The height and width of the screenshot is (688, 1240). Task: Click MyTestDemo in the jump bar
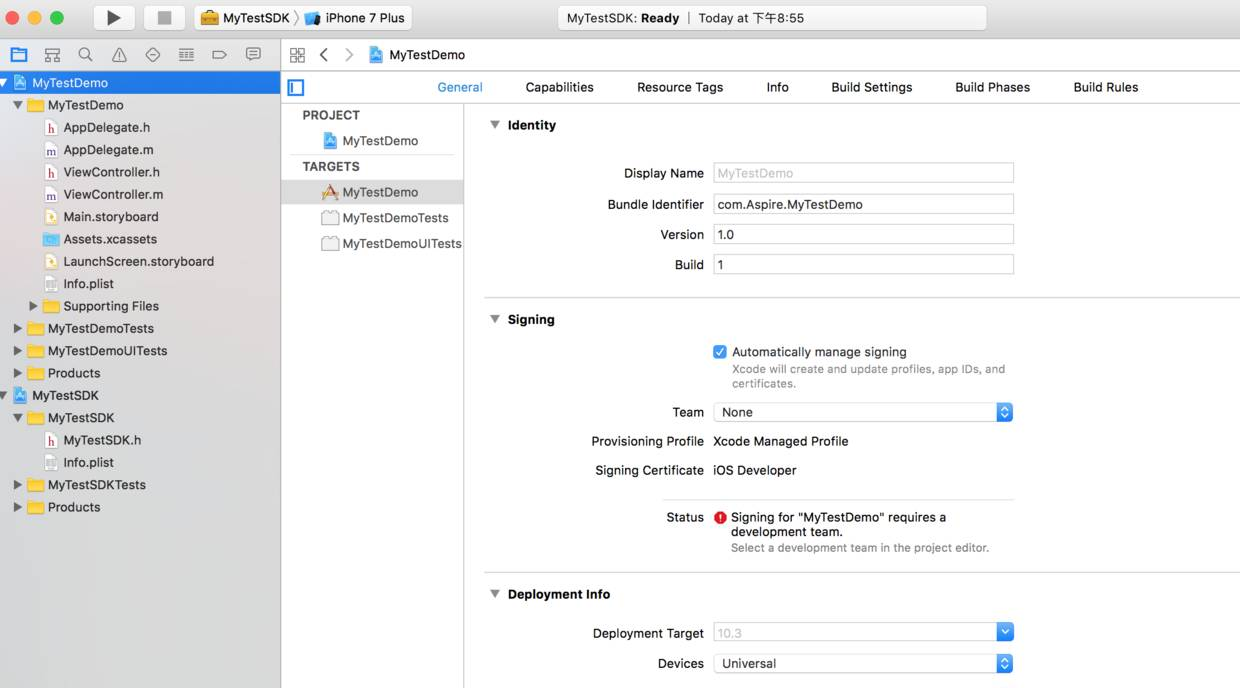click(x=417, y=55)
